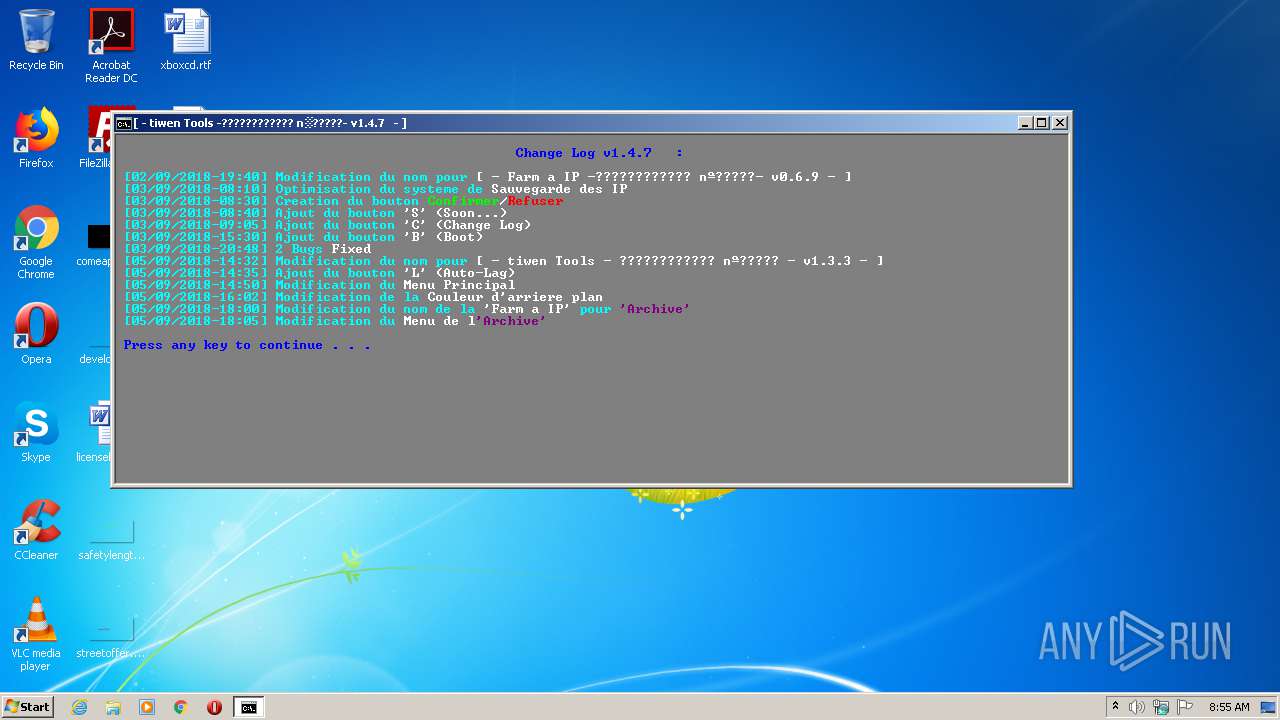Click the console window system menu icon
The width and height of the screenshot is (1280, 720).
pos(124,123)
